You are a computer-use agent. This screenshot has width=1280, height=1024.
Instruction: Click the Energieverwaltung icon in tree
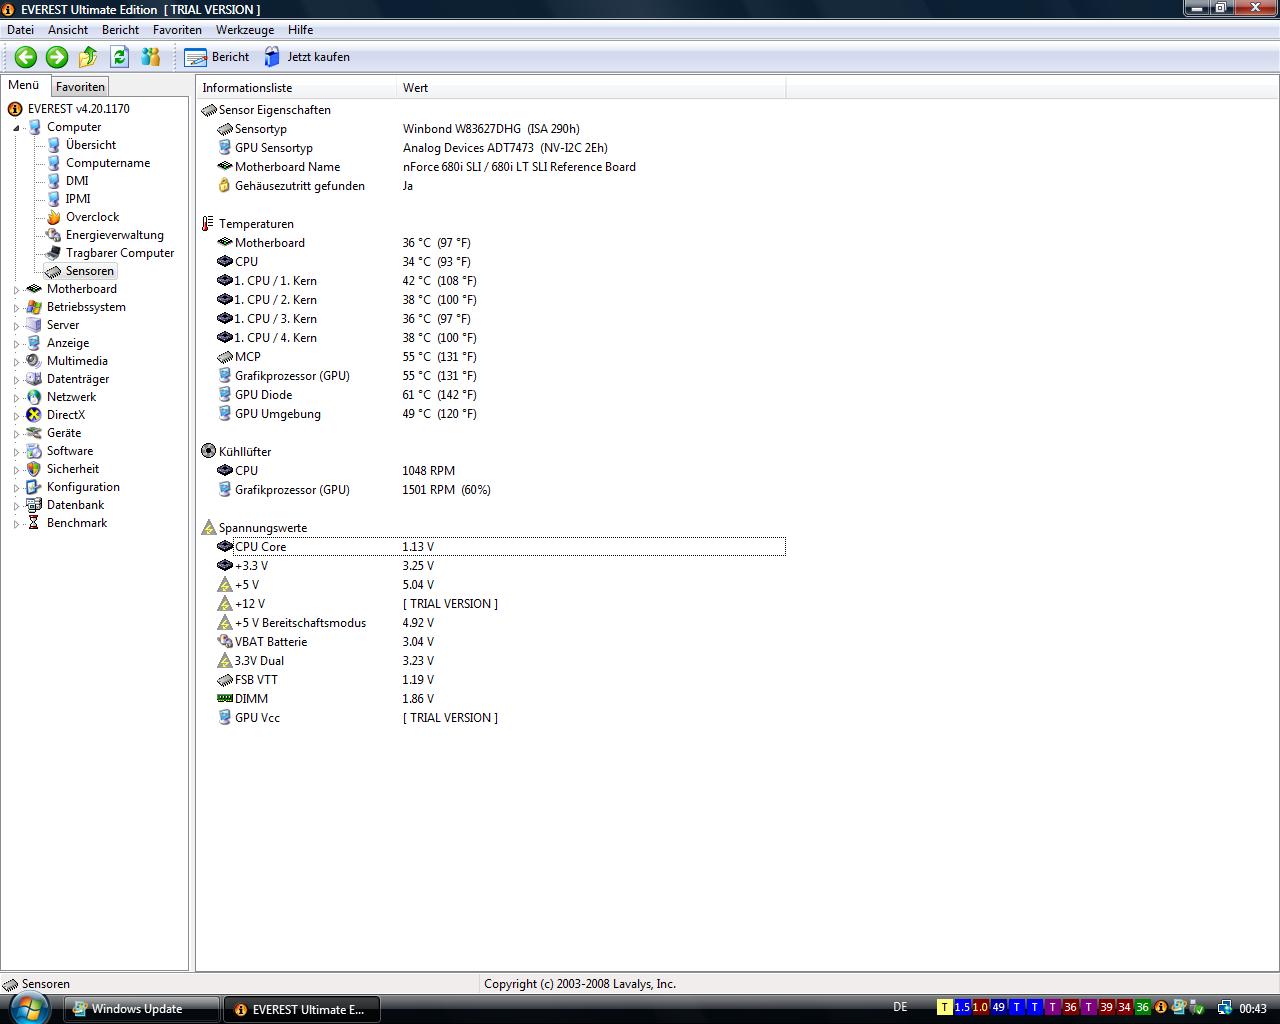[x=54, y=235]
